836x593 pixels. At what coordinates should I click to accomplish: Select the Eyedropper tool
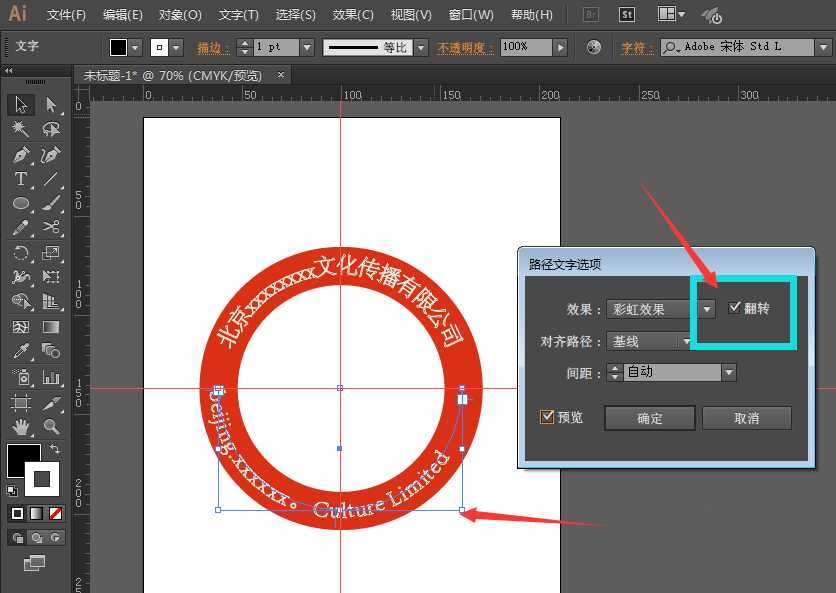click(x=20, y=351)
